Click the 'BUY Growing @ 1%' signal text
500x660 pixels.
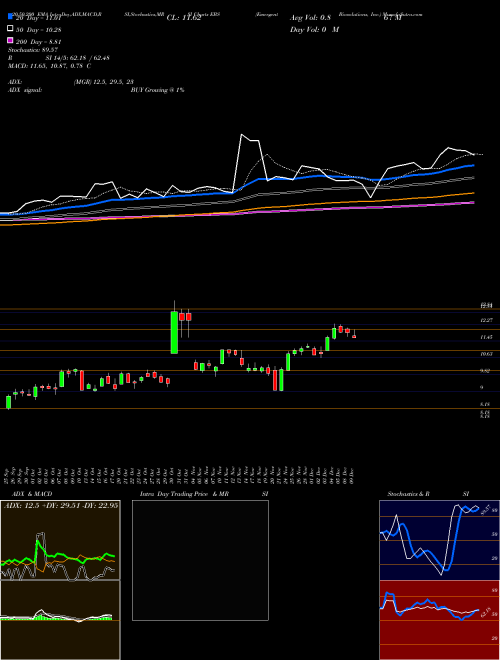point(157,90)
